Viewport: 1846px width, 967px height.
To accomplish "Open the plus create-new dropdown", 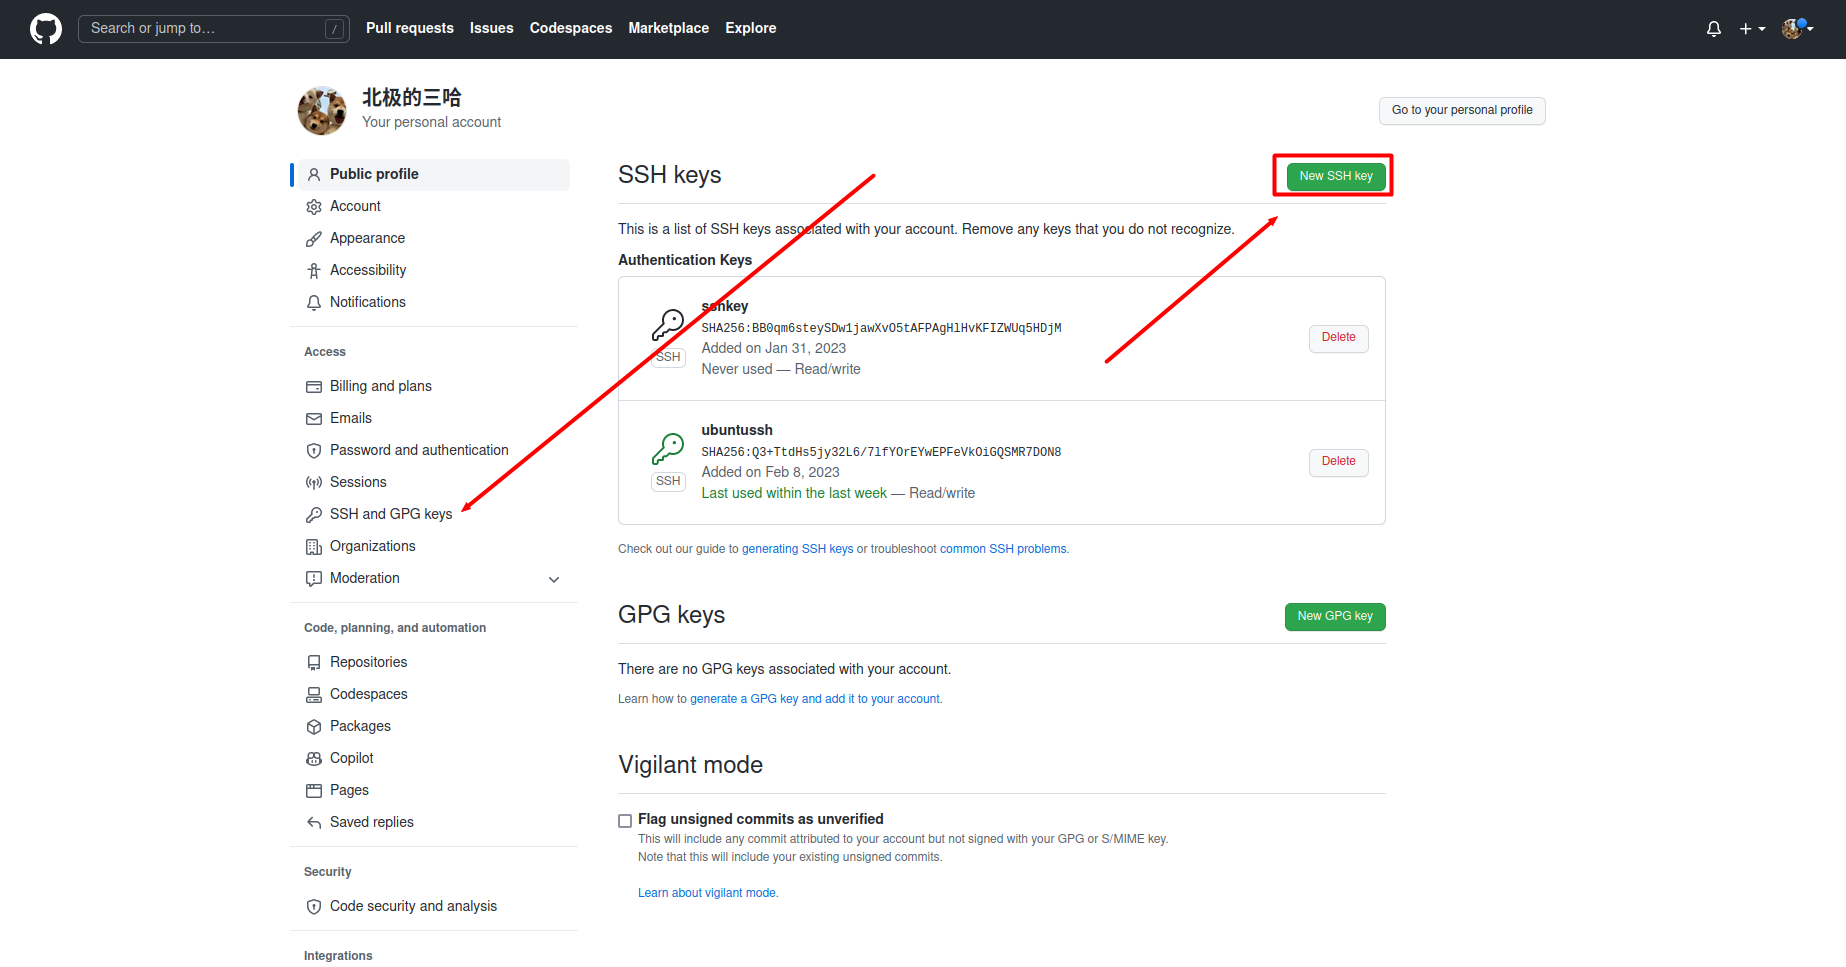I will (1752, 29).
